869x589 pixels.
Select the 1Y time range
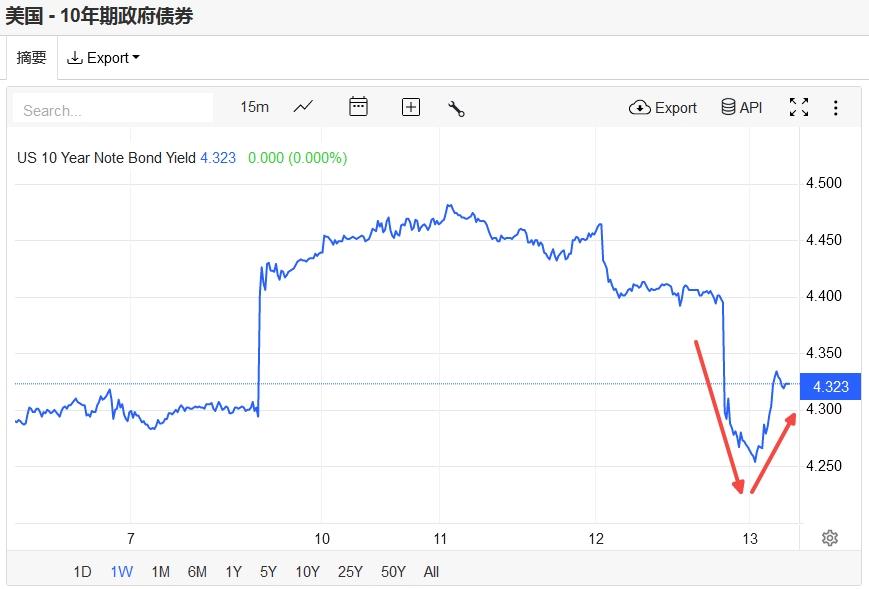233,572
